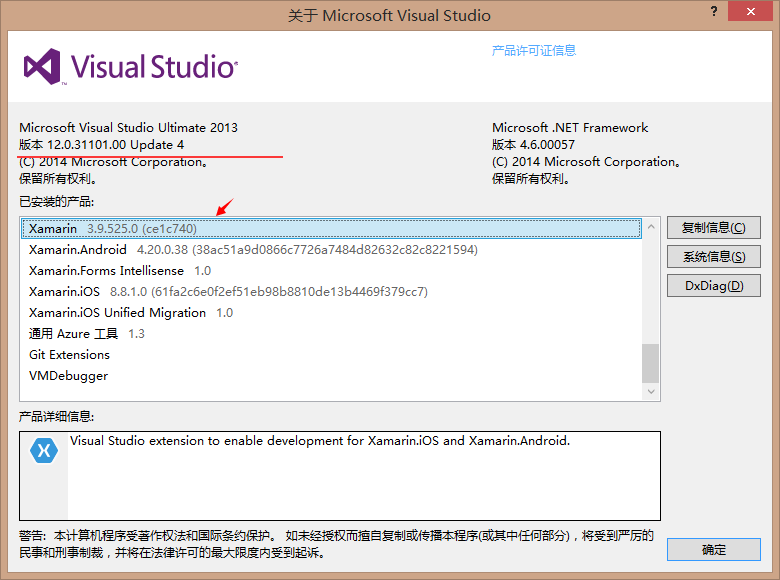This screenshot has width=780, height=580.
Task: Click the 版本 12.0.31101.00 Update 4 text
Action: pyautogui.click(x=101, y=145)
